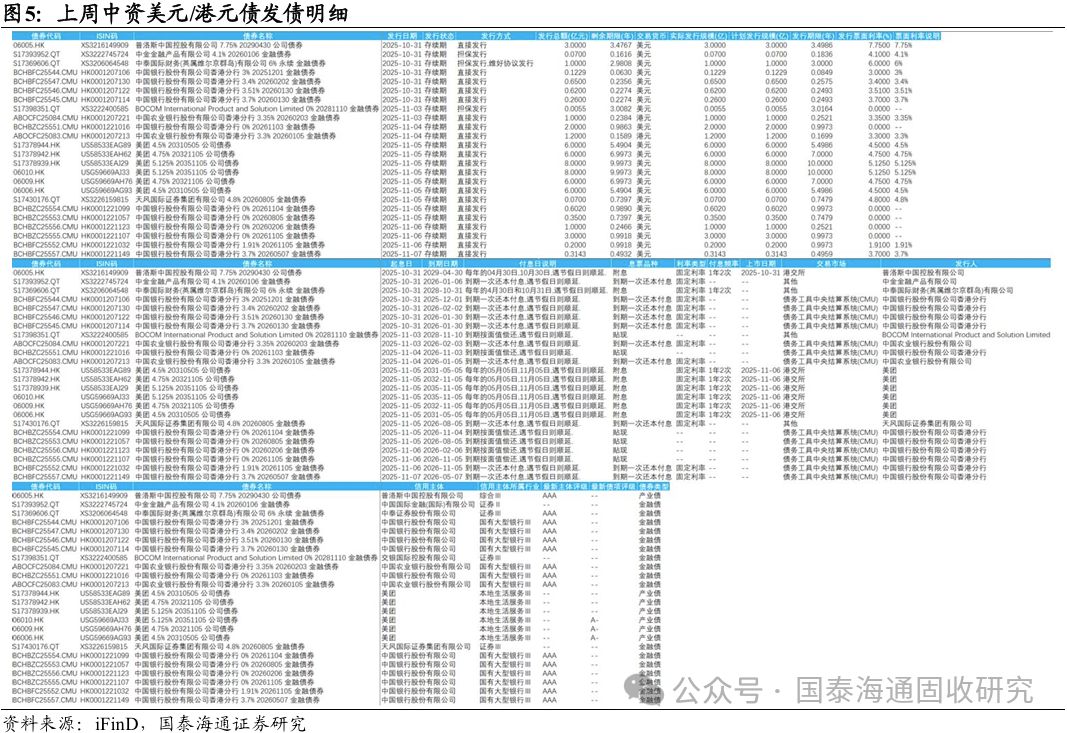Select the 交易货币 column header
The width and height of the screenshot is (1067, 733).
649,35
